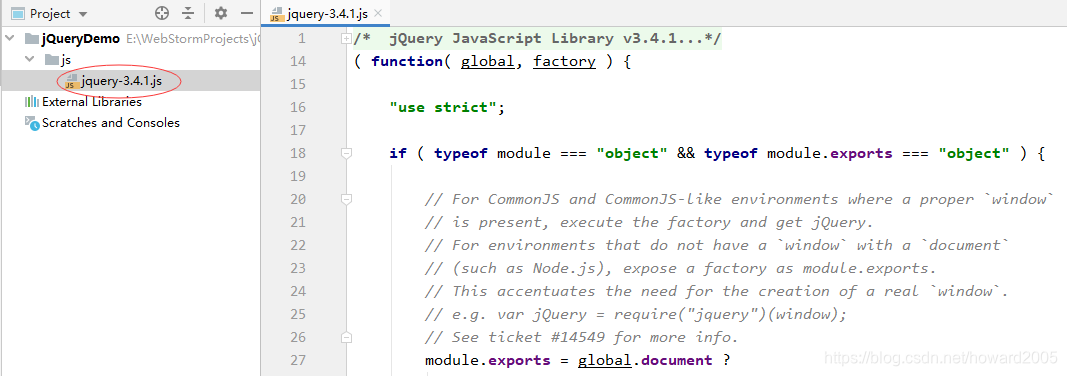The height and width of the screenshot is (376, 1067).
Task: Click first typeof keyword on line 18
Action: tap(461, 154)
